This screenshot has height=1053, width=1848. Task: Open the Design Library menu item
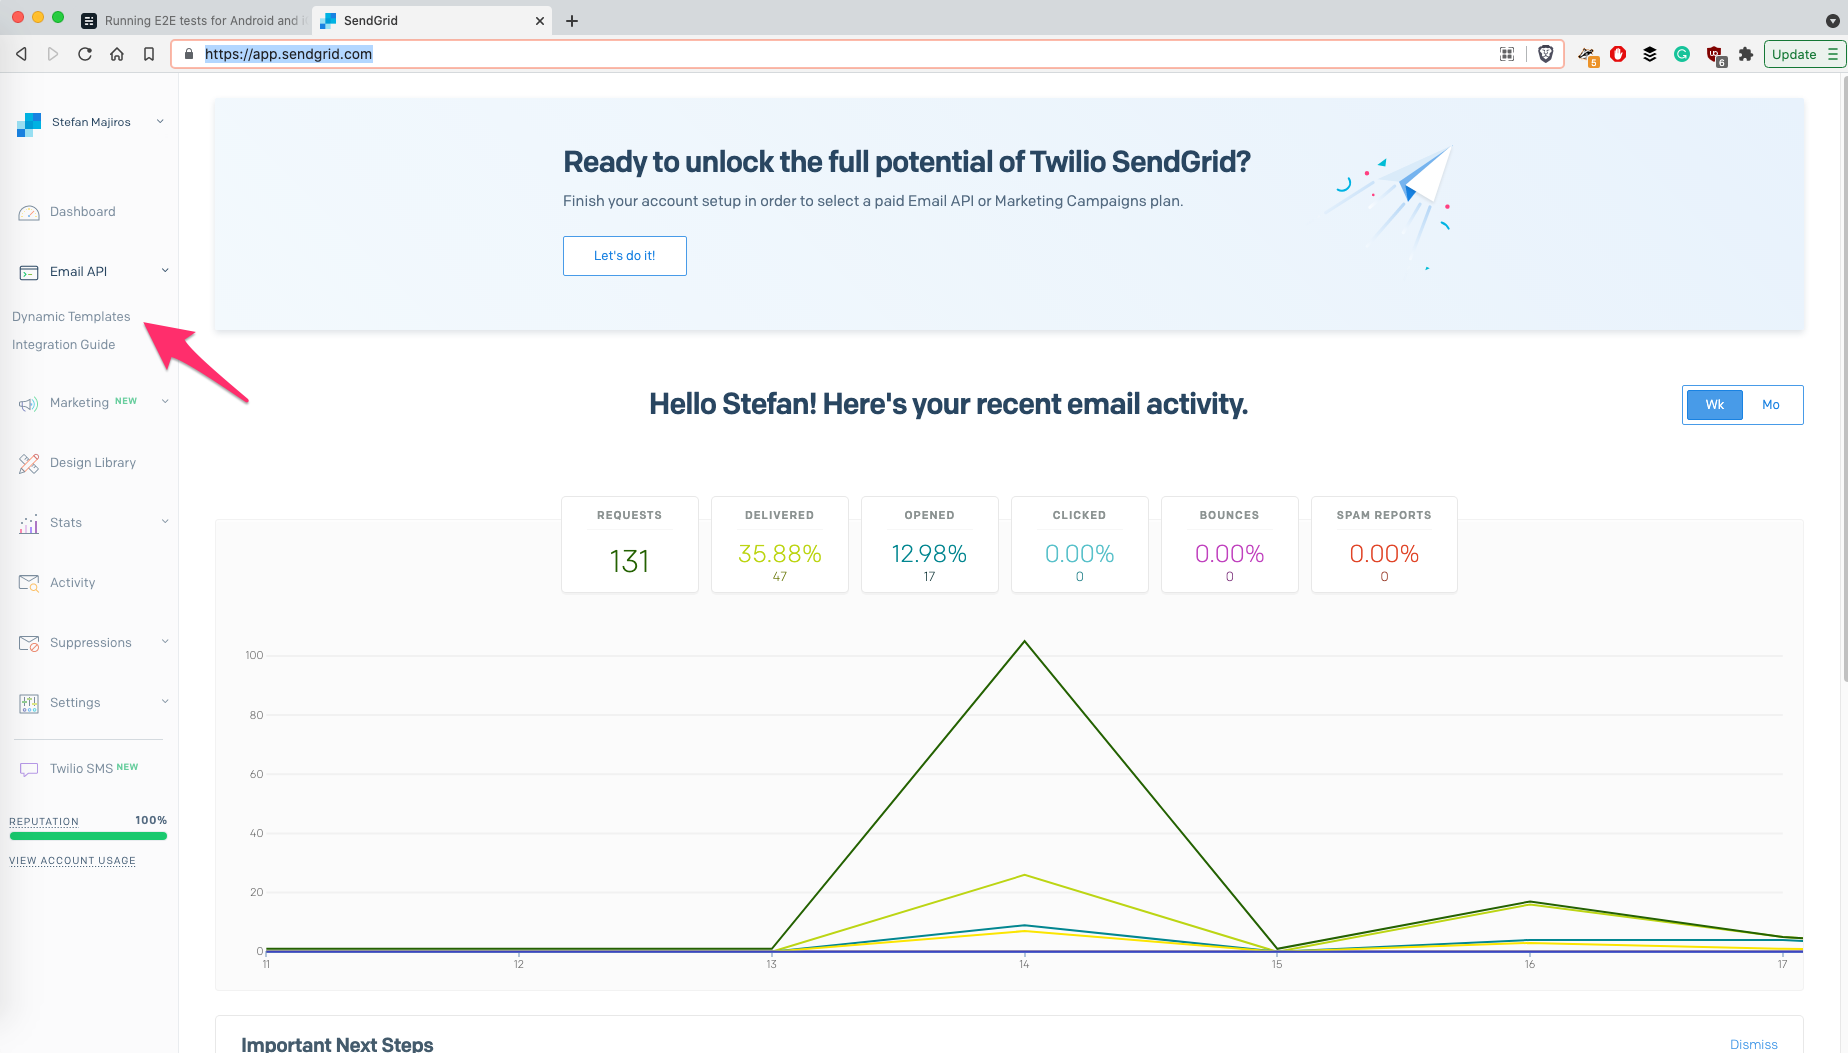[93, 463]
